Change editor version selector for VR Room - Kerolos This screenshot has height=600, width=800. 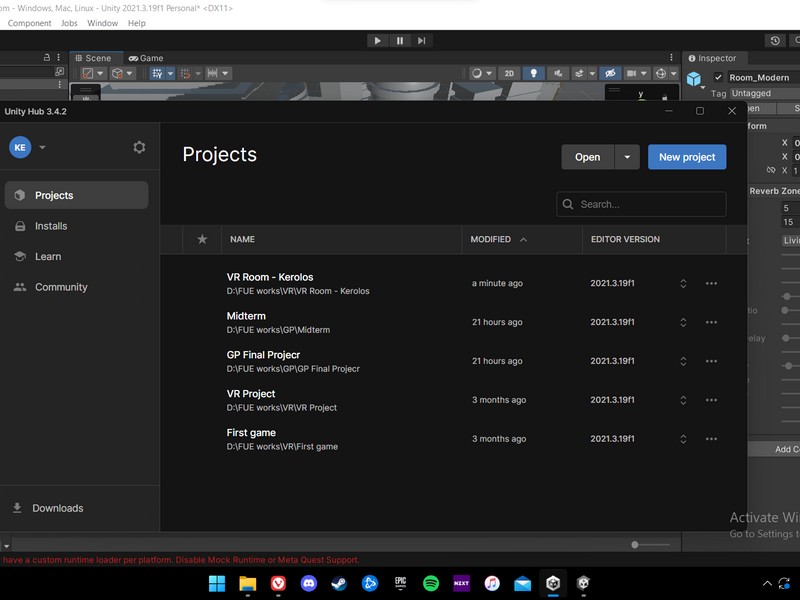[683, 283]
